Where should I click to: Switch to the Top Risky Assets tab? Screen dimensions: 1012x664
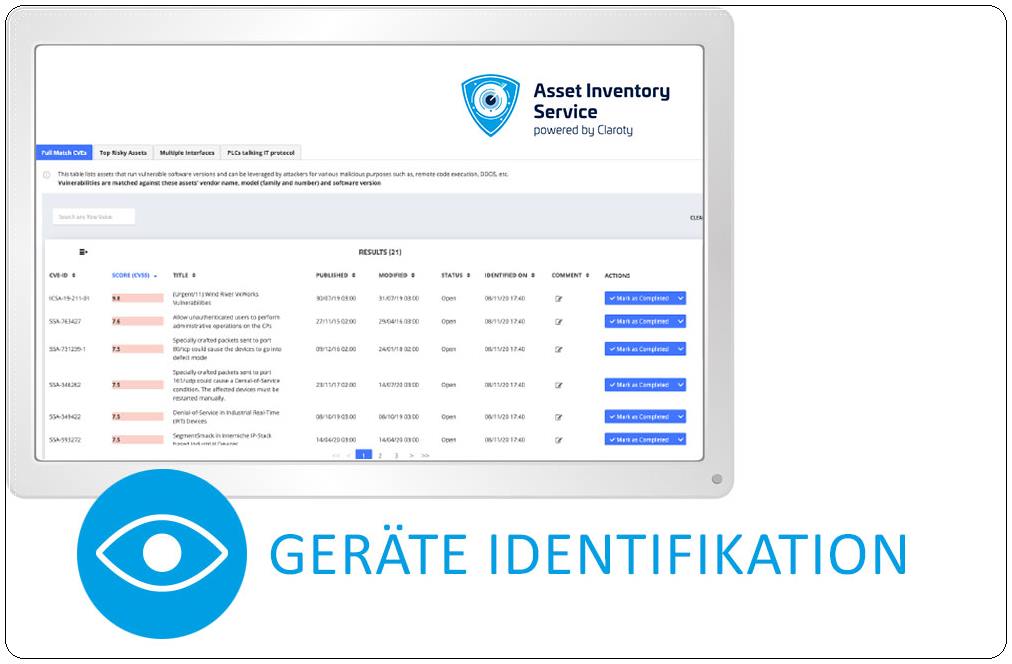pyautogui.click(x=123, y=153)
